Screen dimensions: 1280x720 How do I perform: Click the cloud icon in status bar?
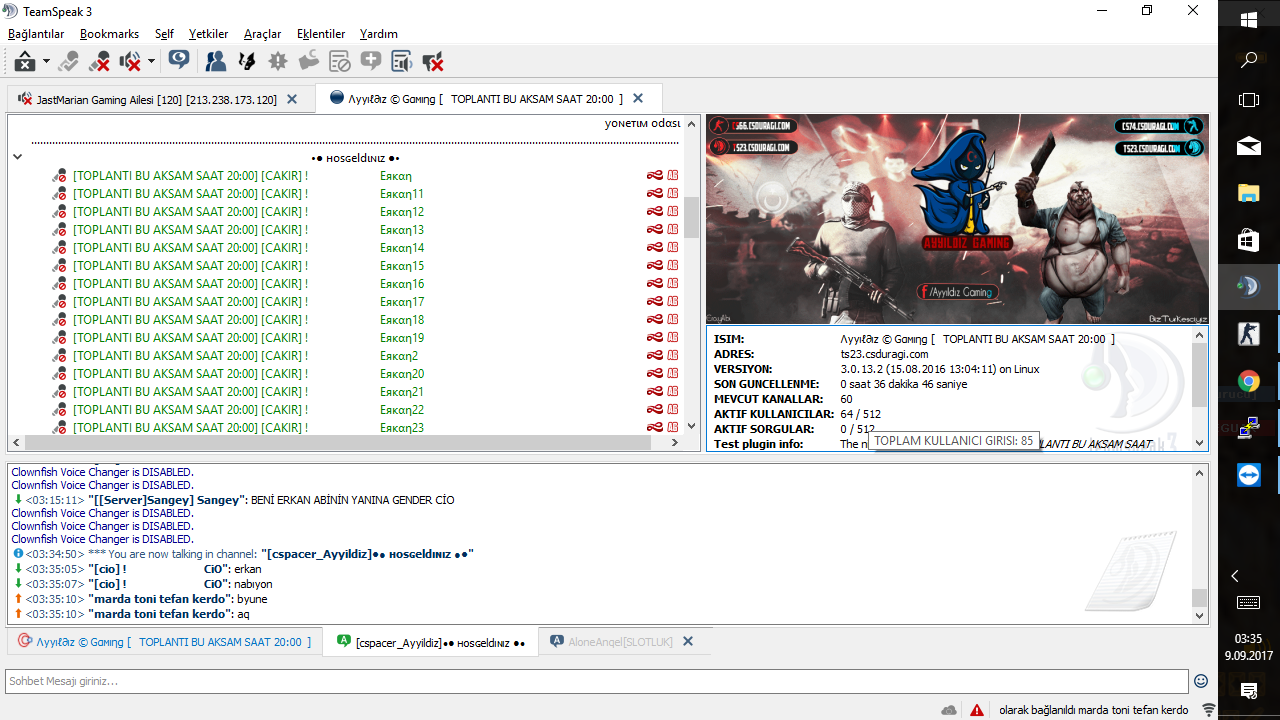point(949,710)
